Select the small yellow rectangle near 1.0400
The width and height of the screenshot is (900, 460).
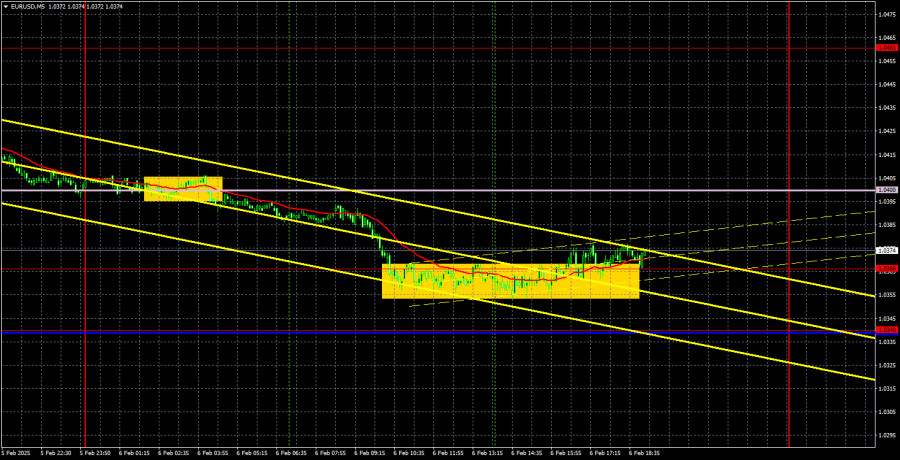(182, 189)
